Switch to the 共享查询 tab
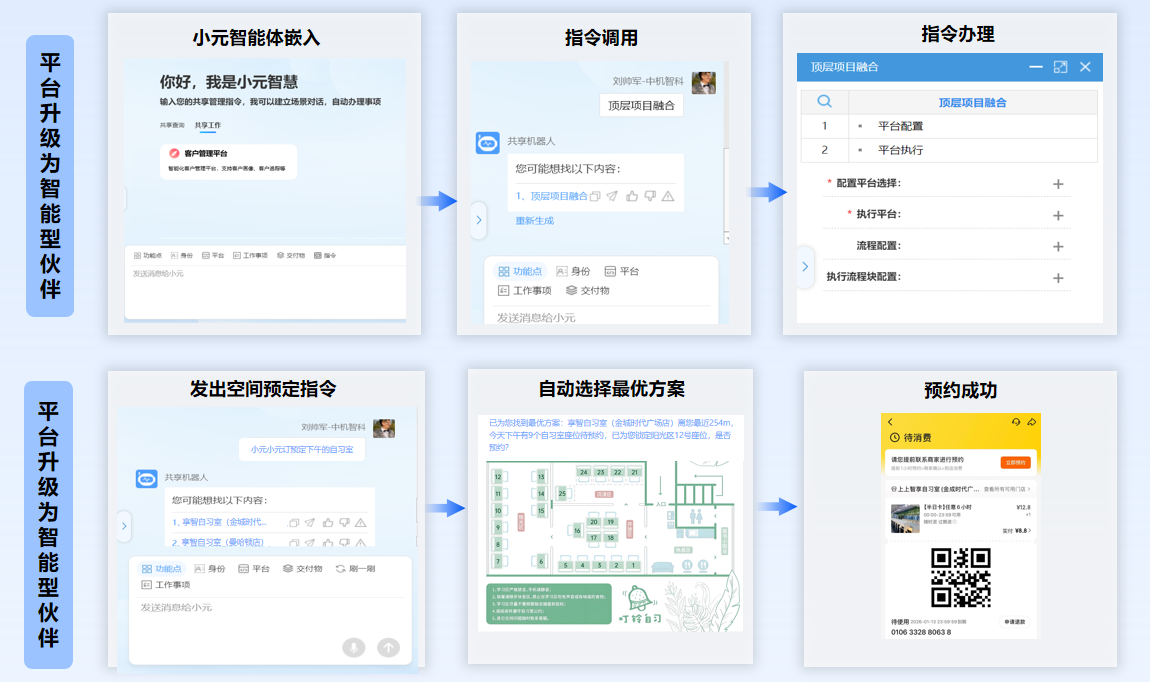 (172, 125)
